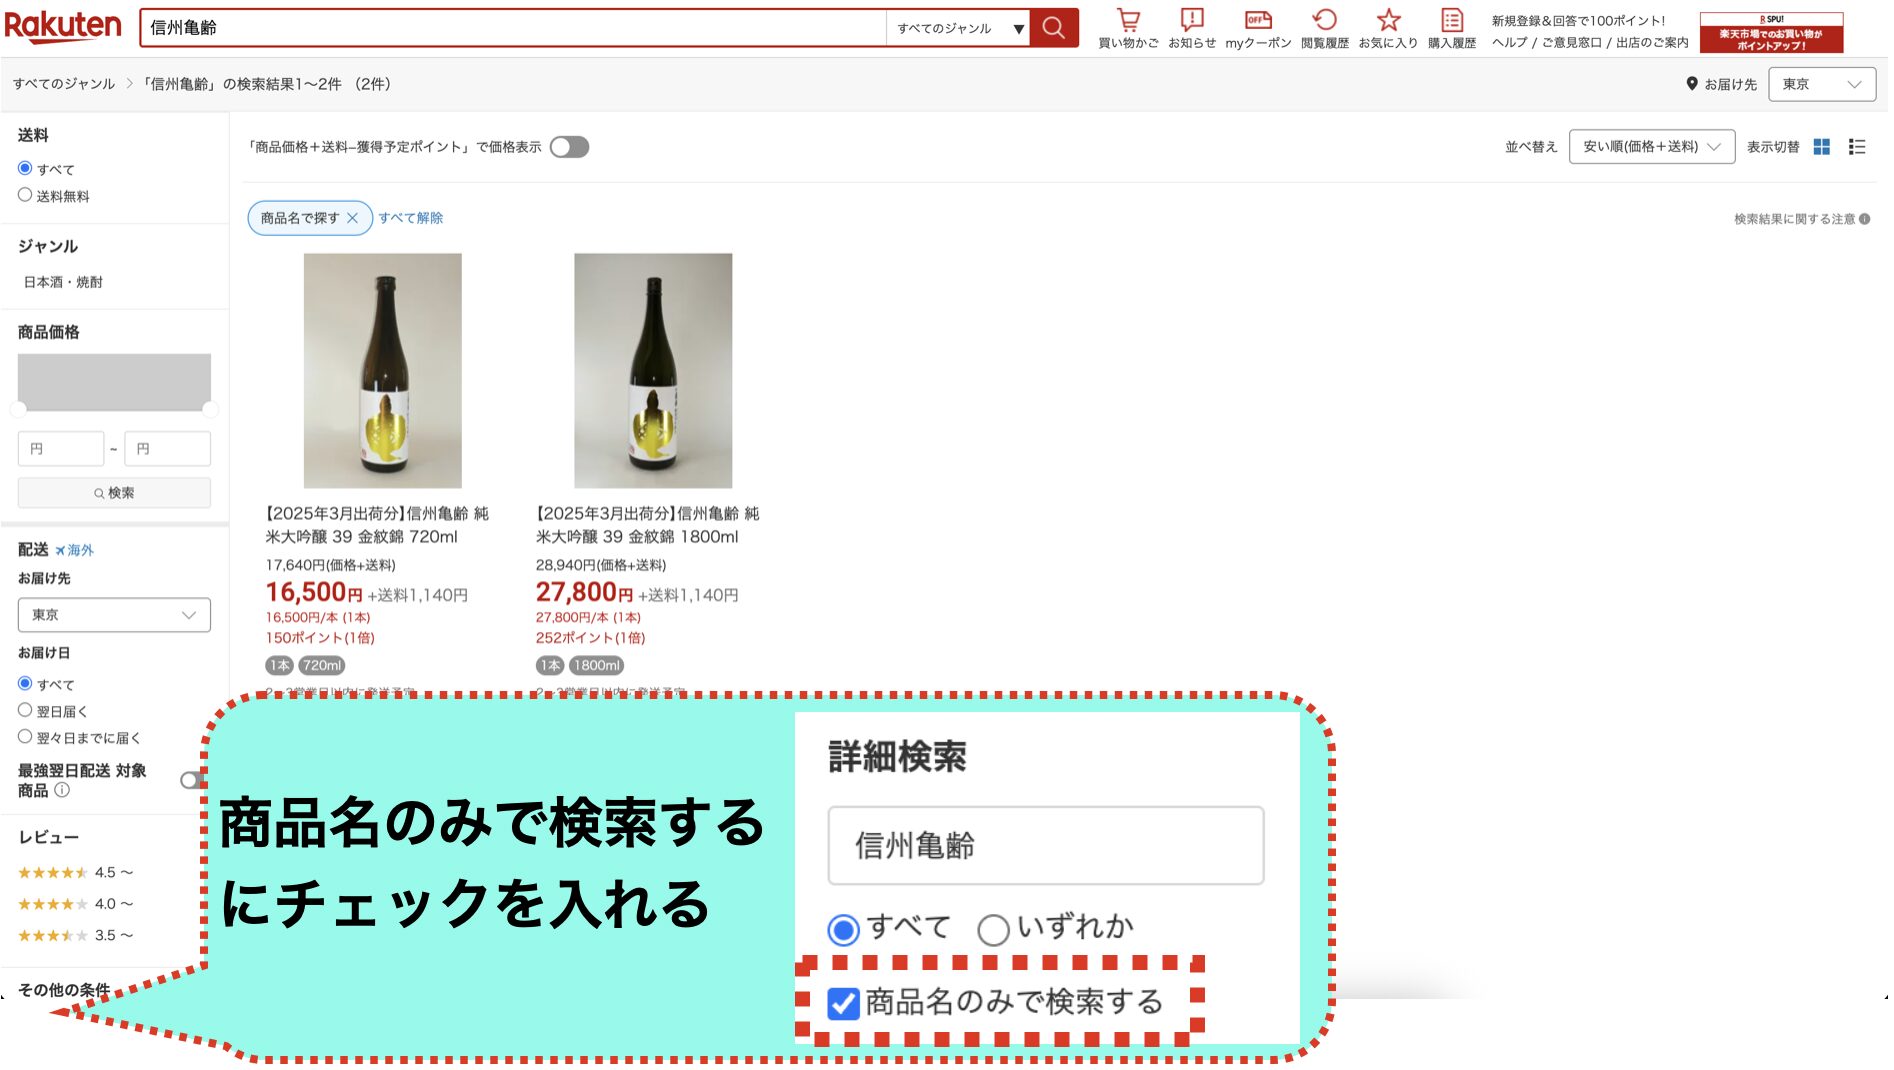Click the red search magnifier button
1894x1070 pixels.
pos(1054,28)
